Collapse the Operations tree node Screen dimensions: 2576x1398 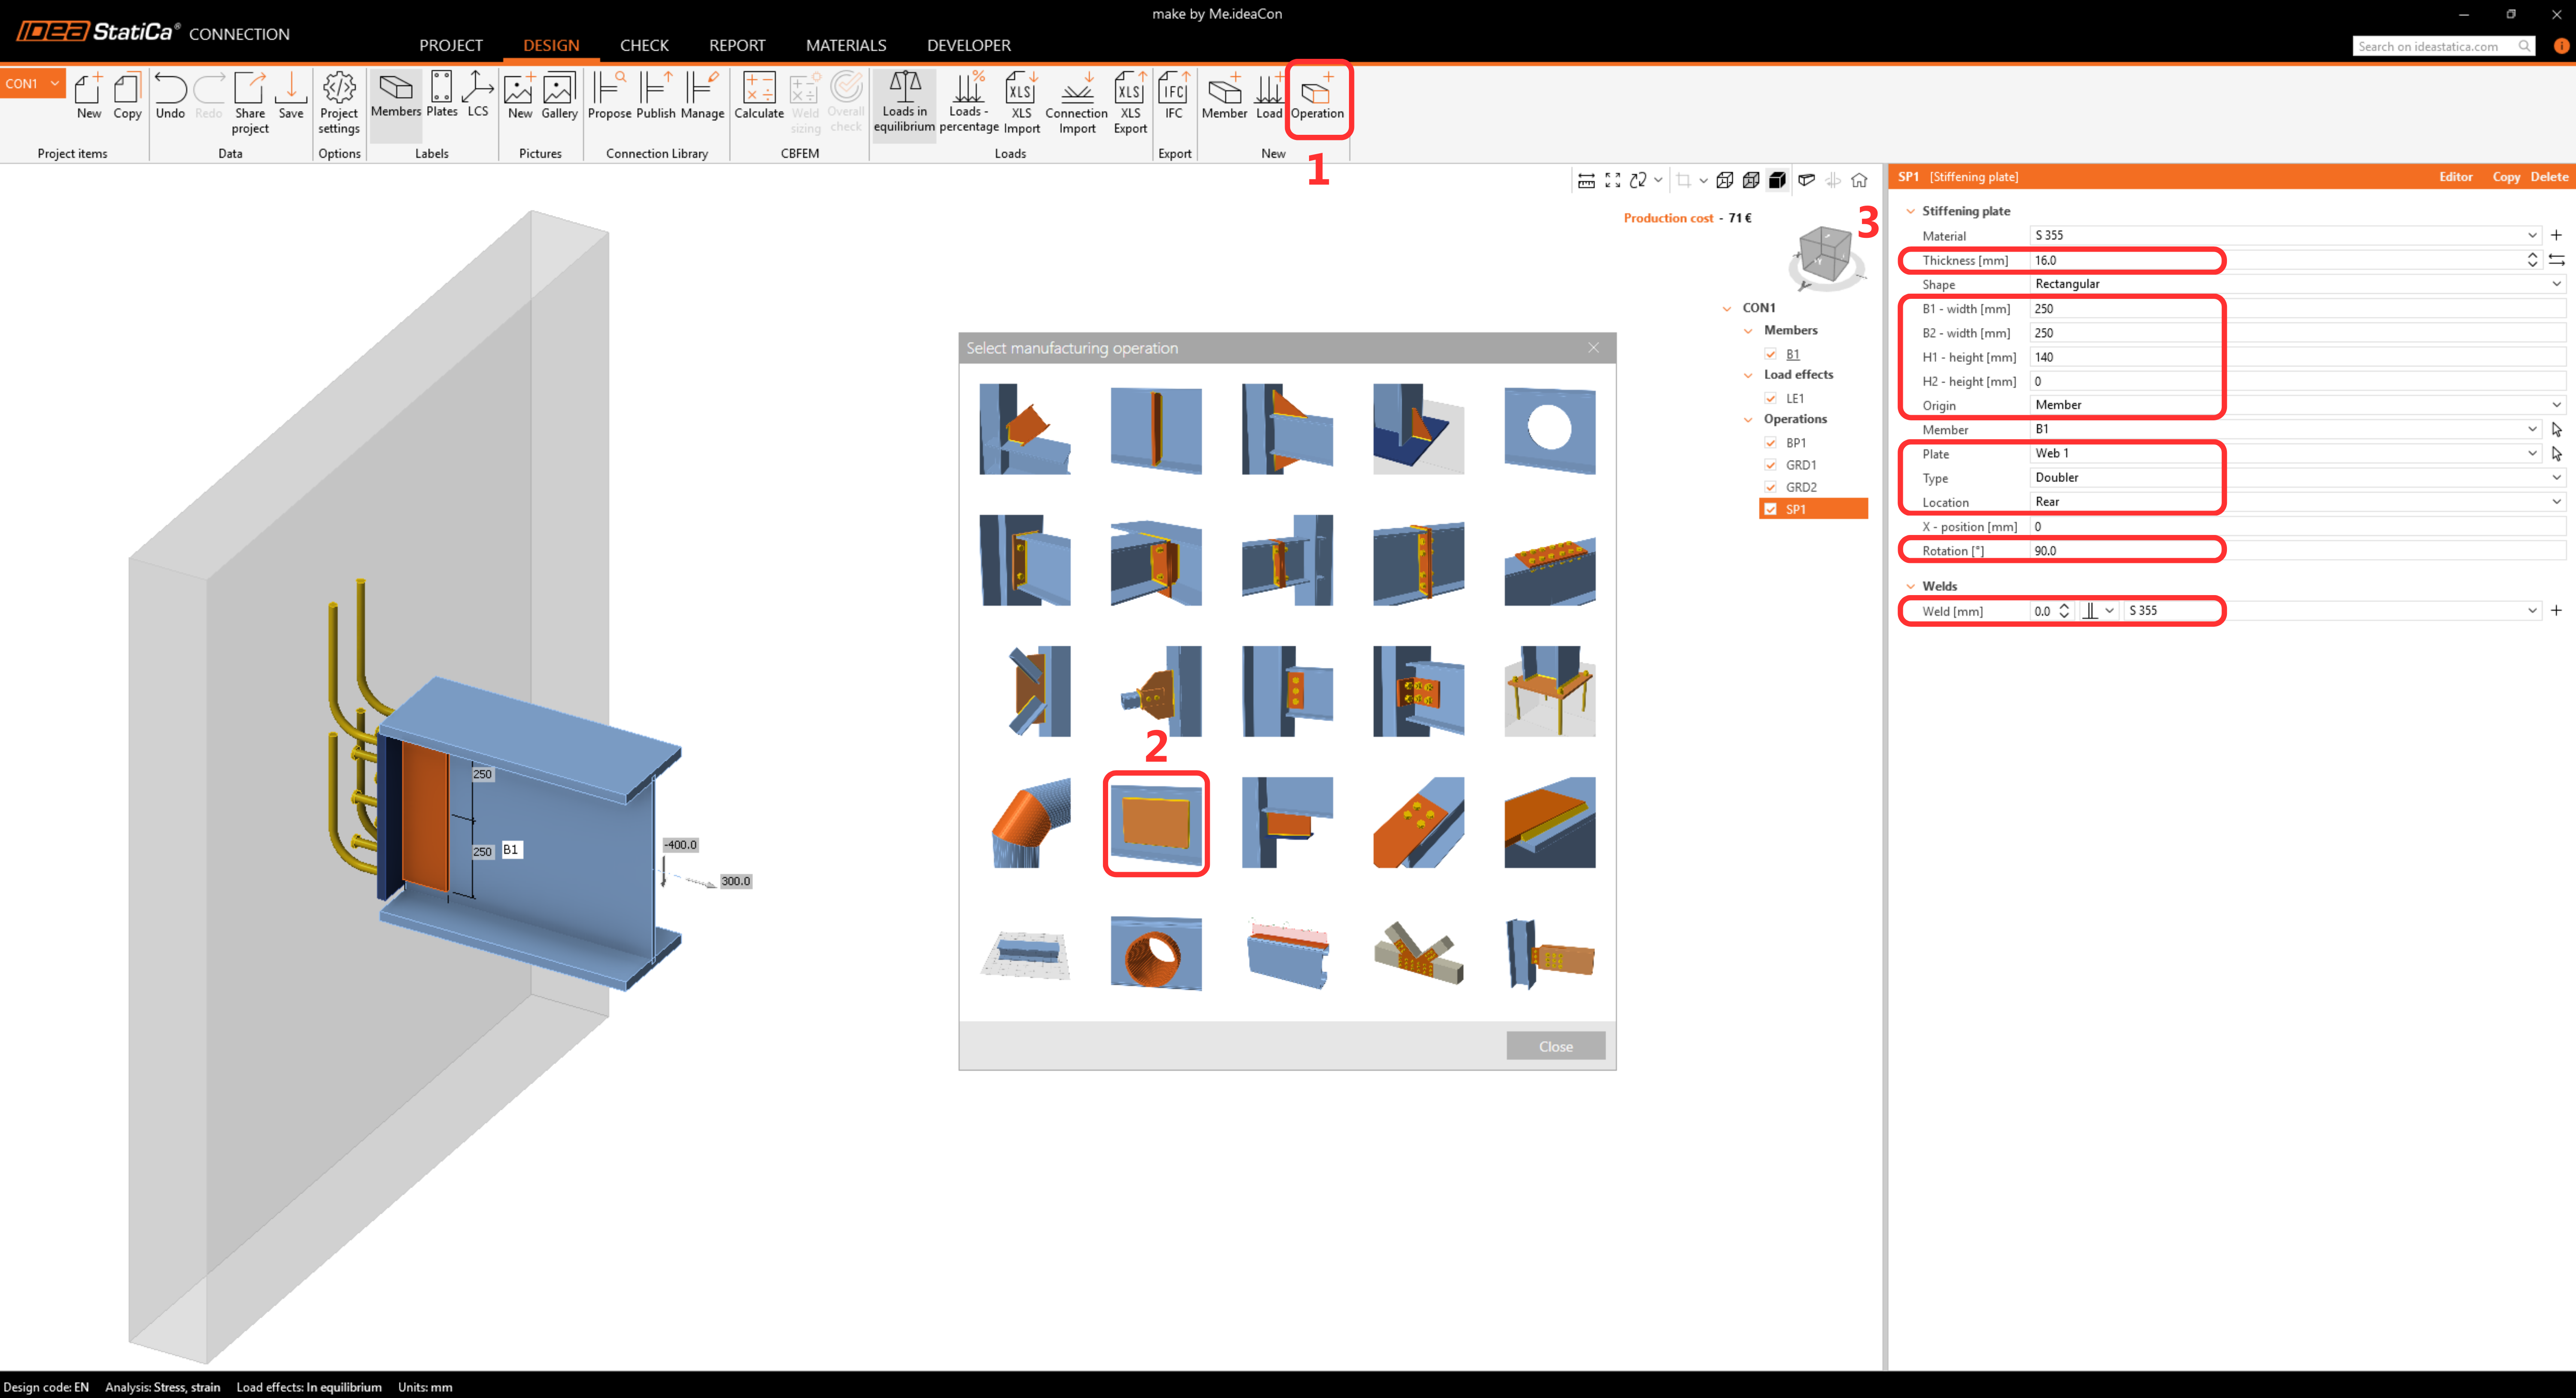(x=1748, y=420)
